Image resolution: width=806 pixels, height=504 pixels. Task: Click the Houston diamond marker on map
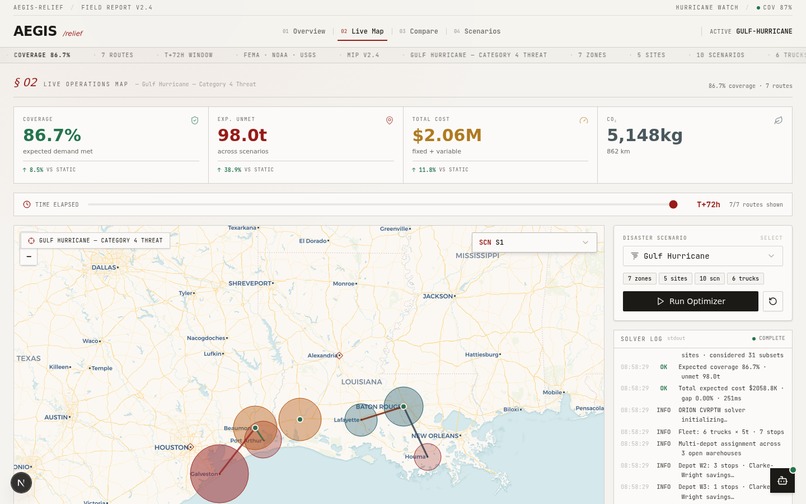pos(190,447)
